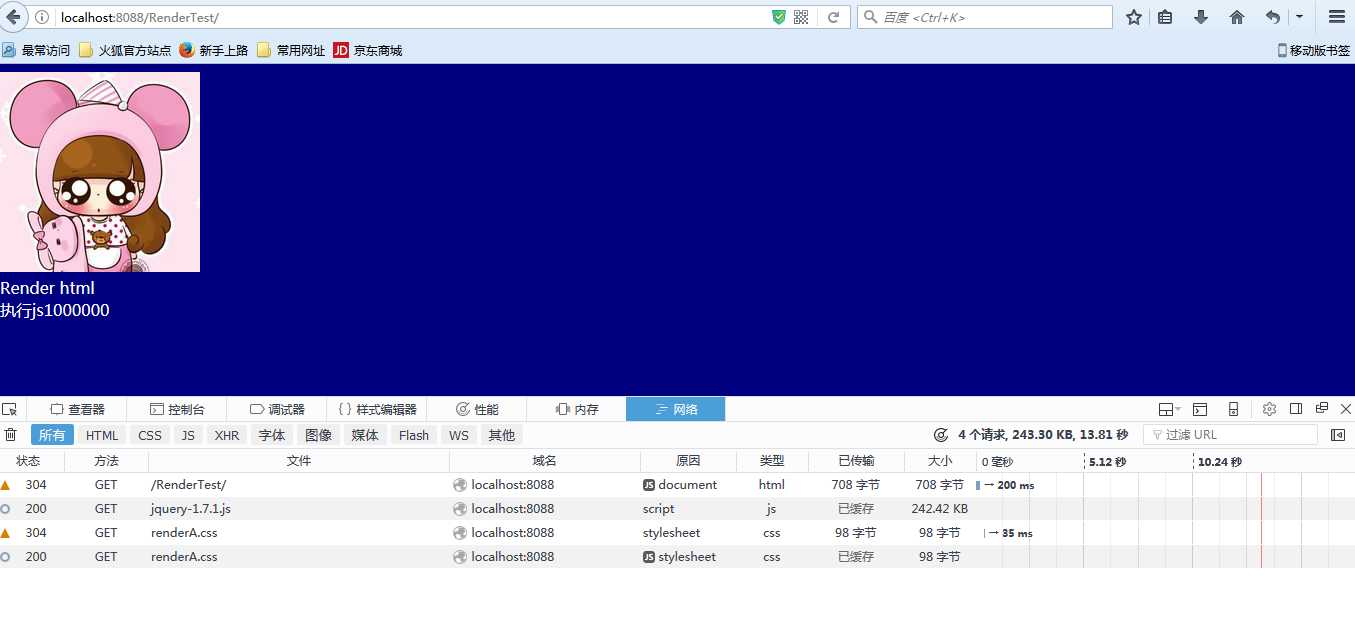Click the undo back-arrow toolbar icon
This screenshot has height=630, width=1355.
coord(1272,17)
